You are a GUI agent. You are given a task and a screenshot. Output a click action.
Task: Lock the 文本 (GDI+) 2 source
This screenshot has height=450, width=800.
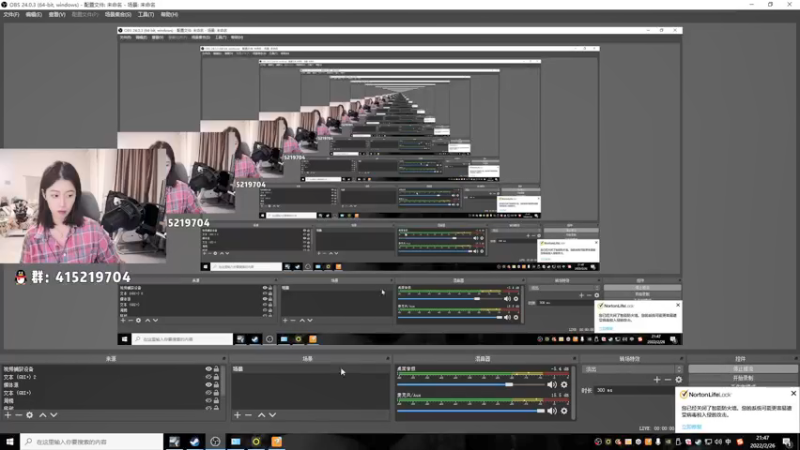pos(216,377)
